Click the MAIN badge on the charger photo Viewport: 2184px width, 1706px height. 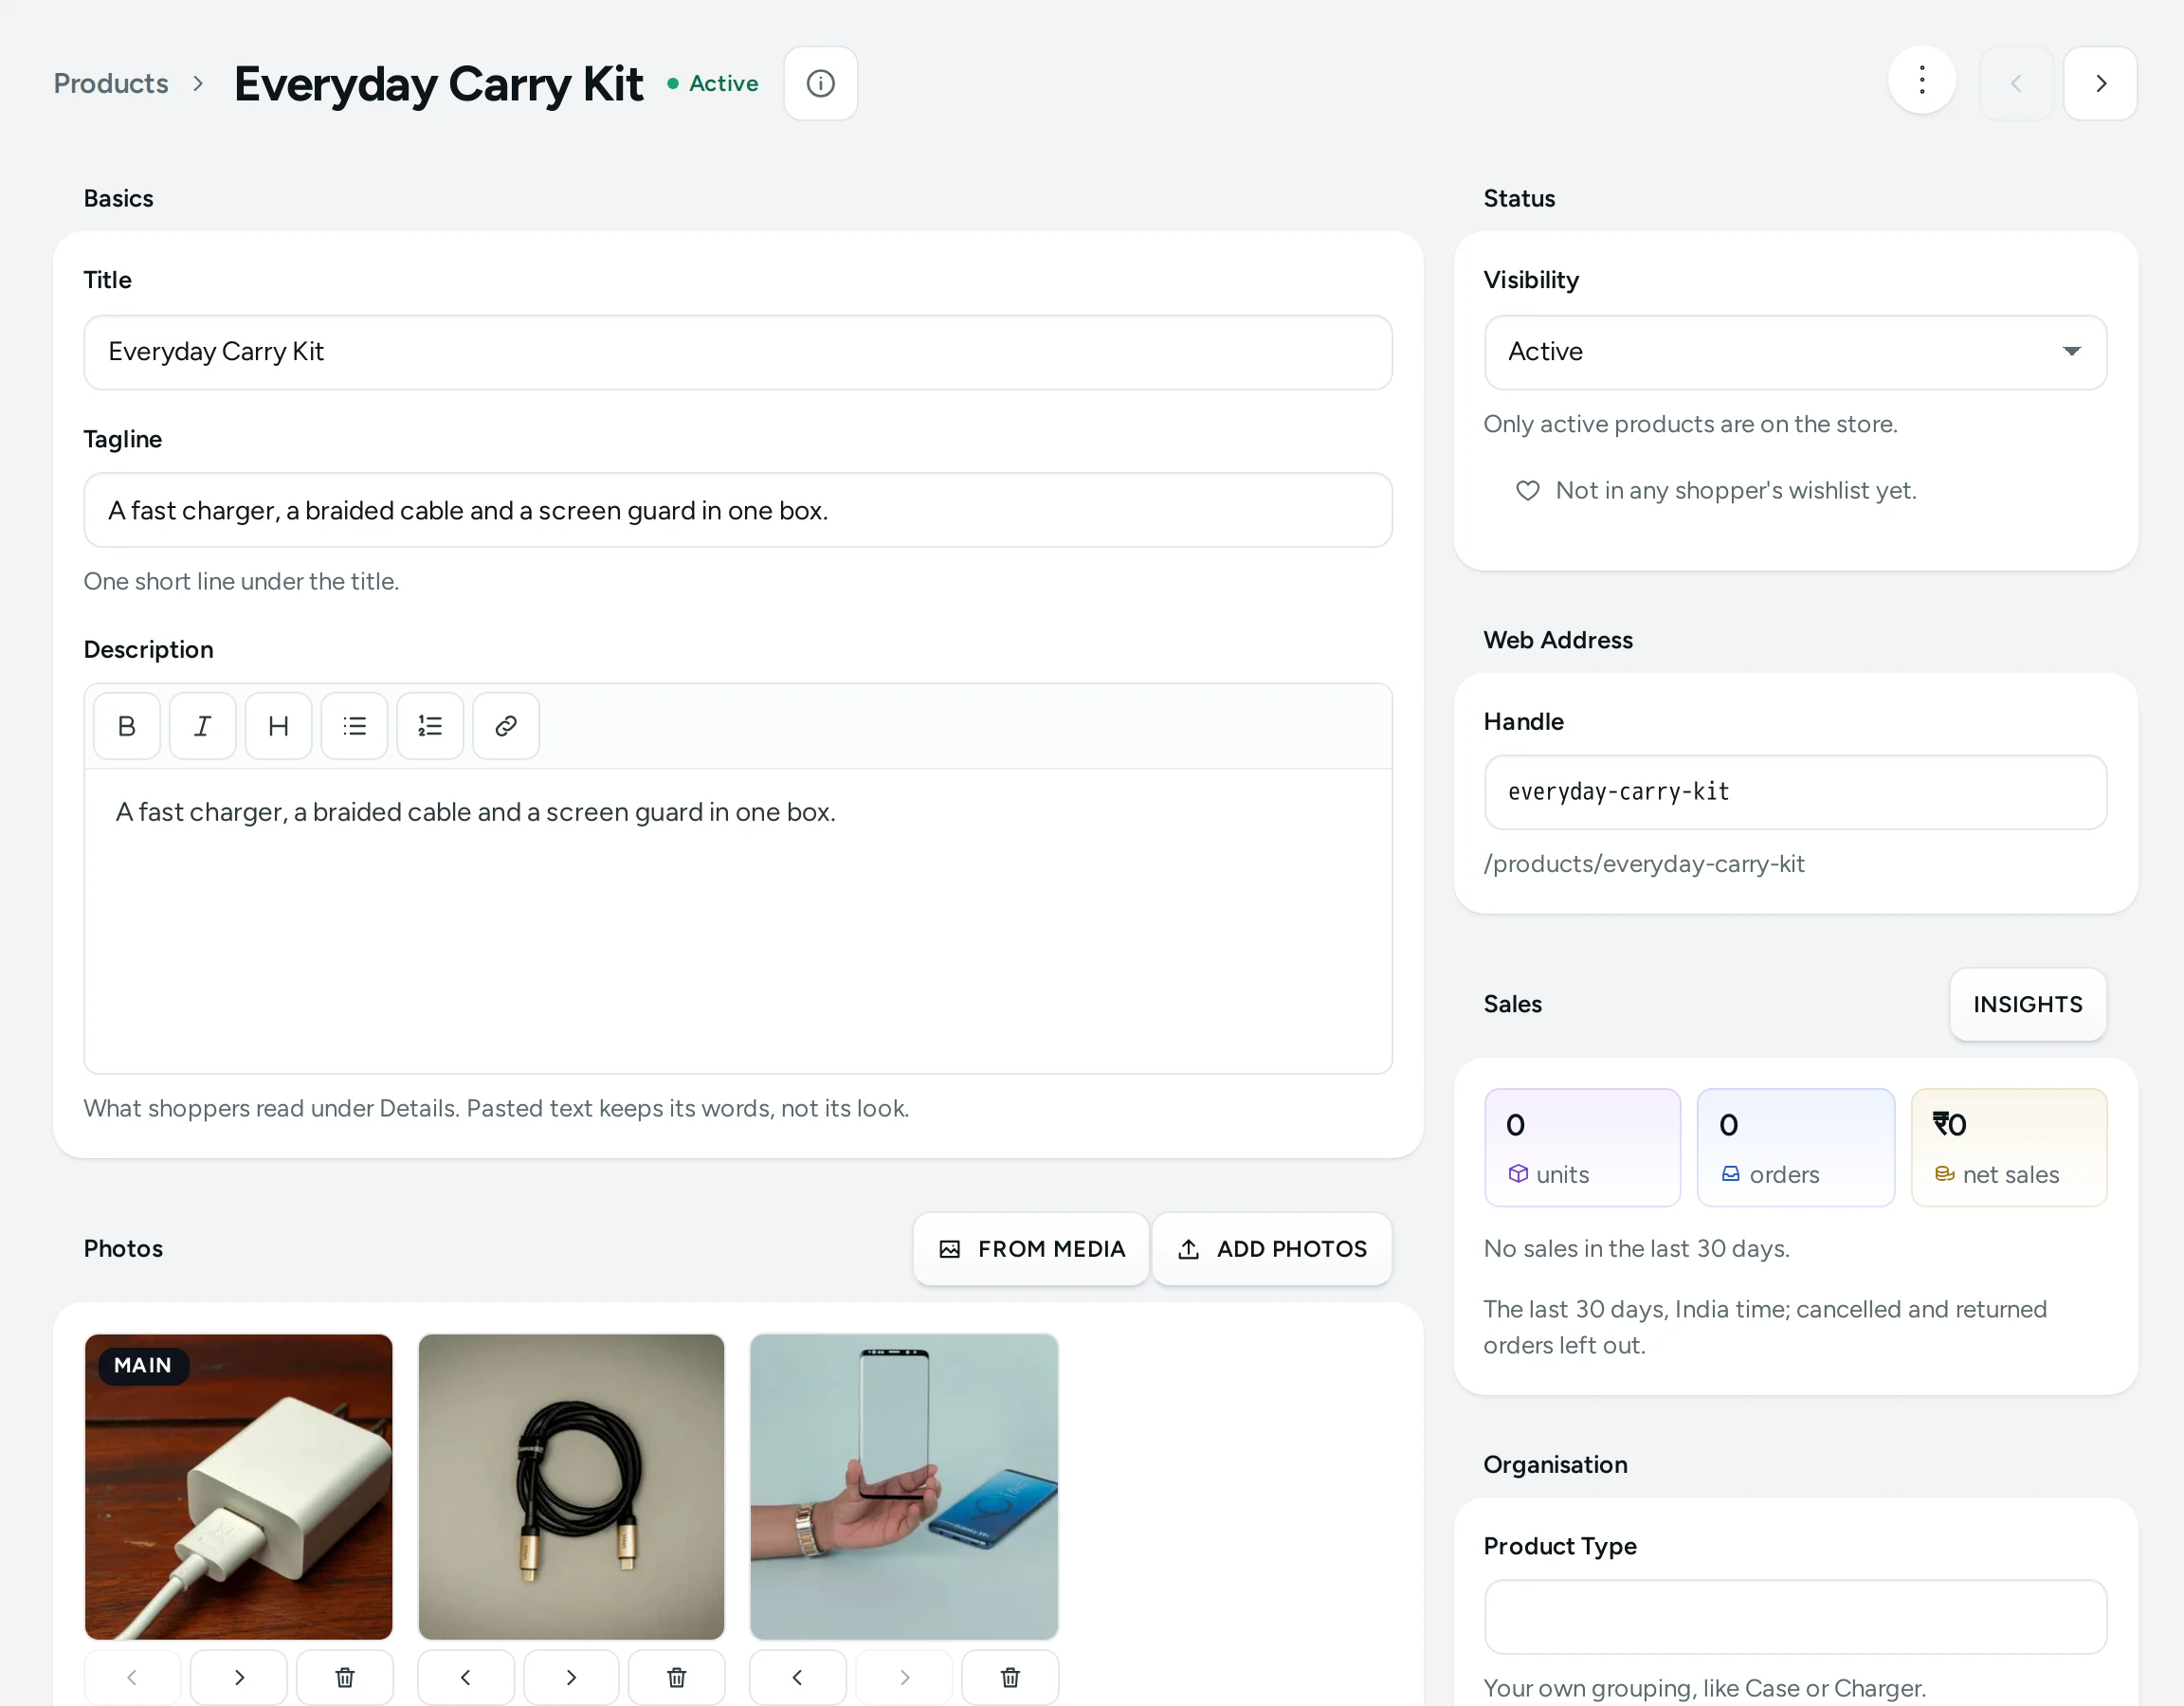[x=143, y=1365]
